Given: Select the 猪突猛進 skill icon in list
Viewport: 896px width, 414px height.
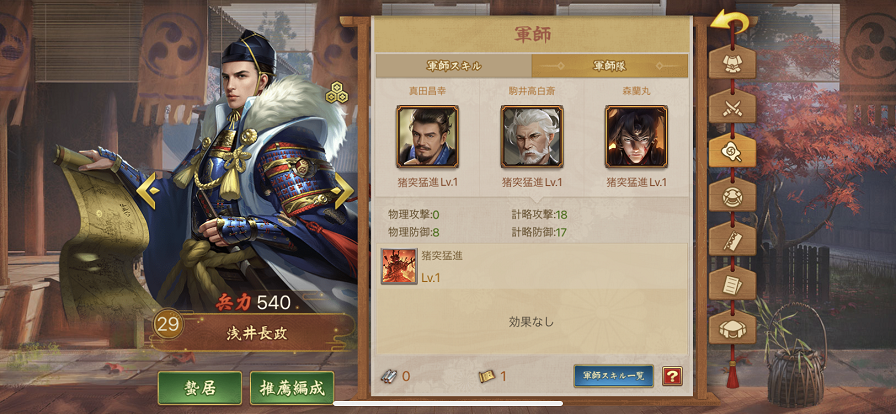Looking at the screenshot, I should pyautogui.click(x=399, y=266).
